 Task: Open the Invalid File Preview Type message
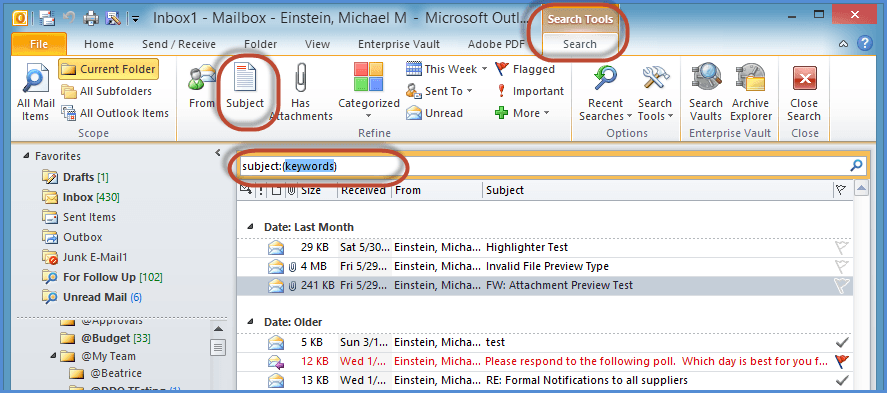click(x=545, y=266)
